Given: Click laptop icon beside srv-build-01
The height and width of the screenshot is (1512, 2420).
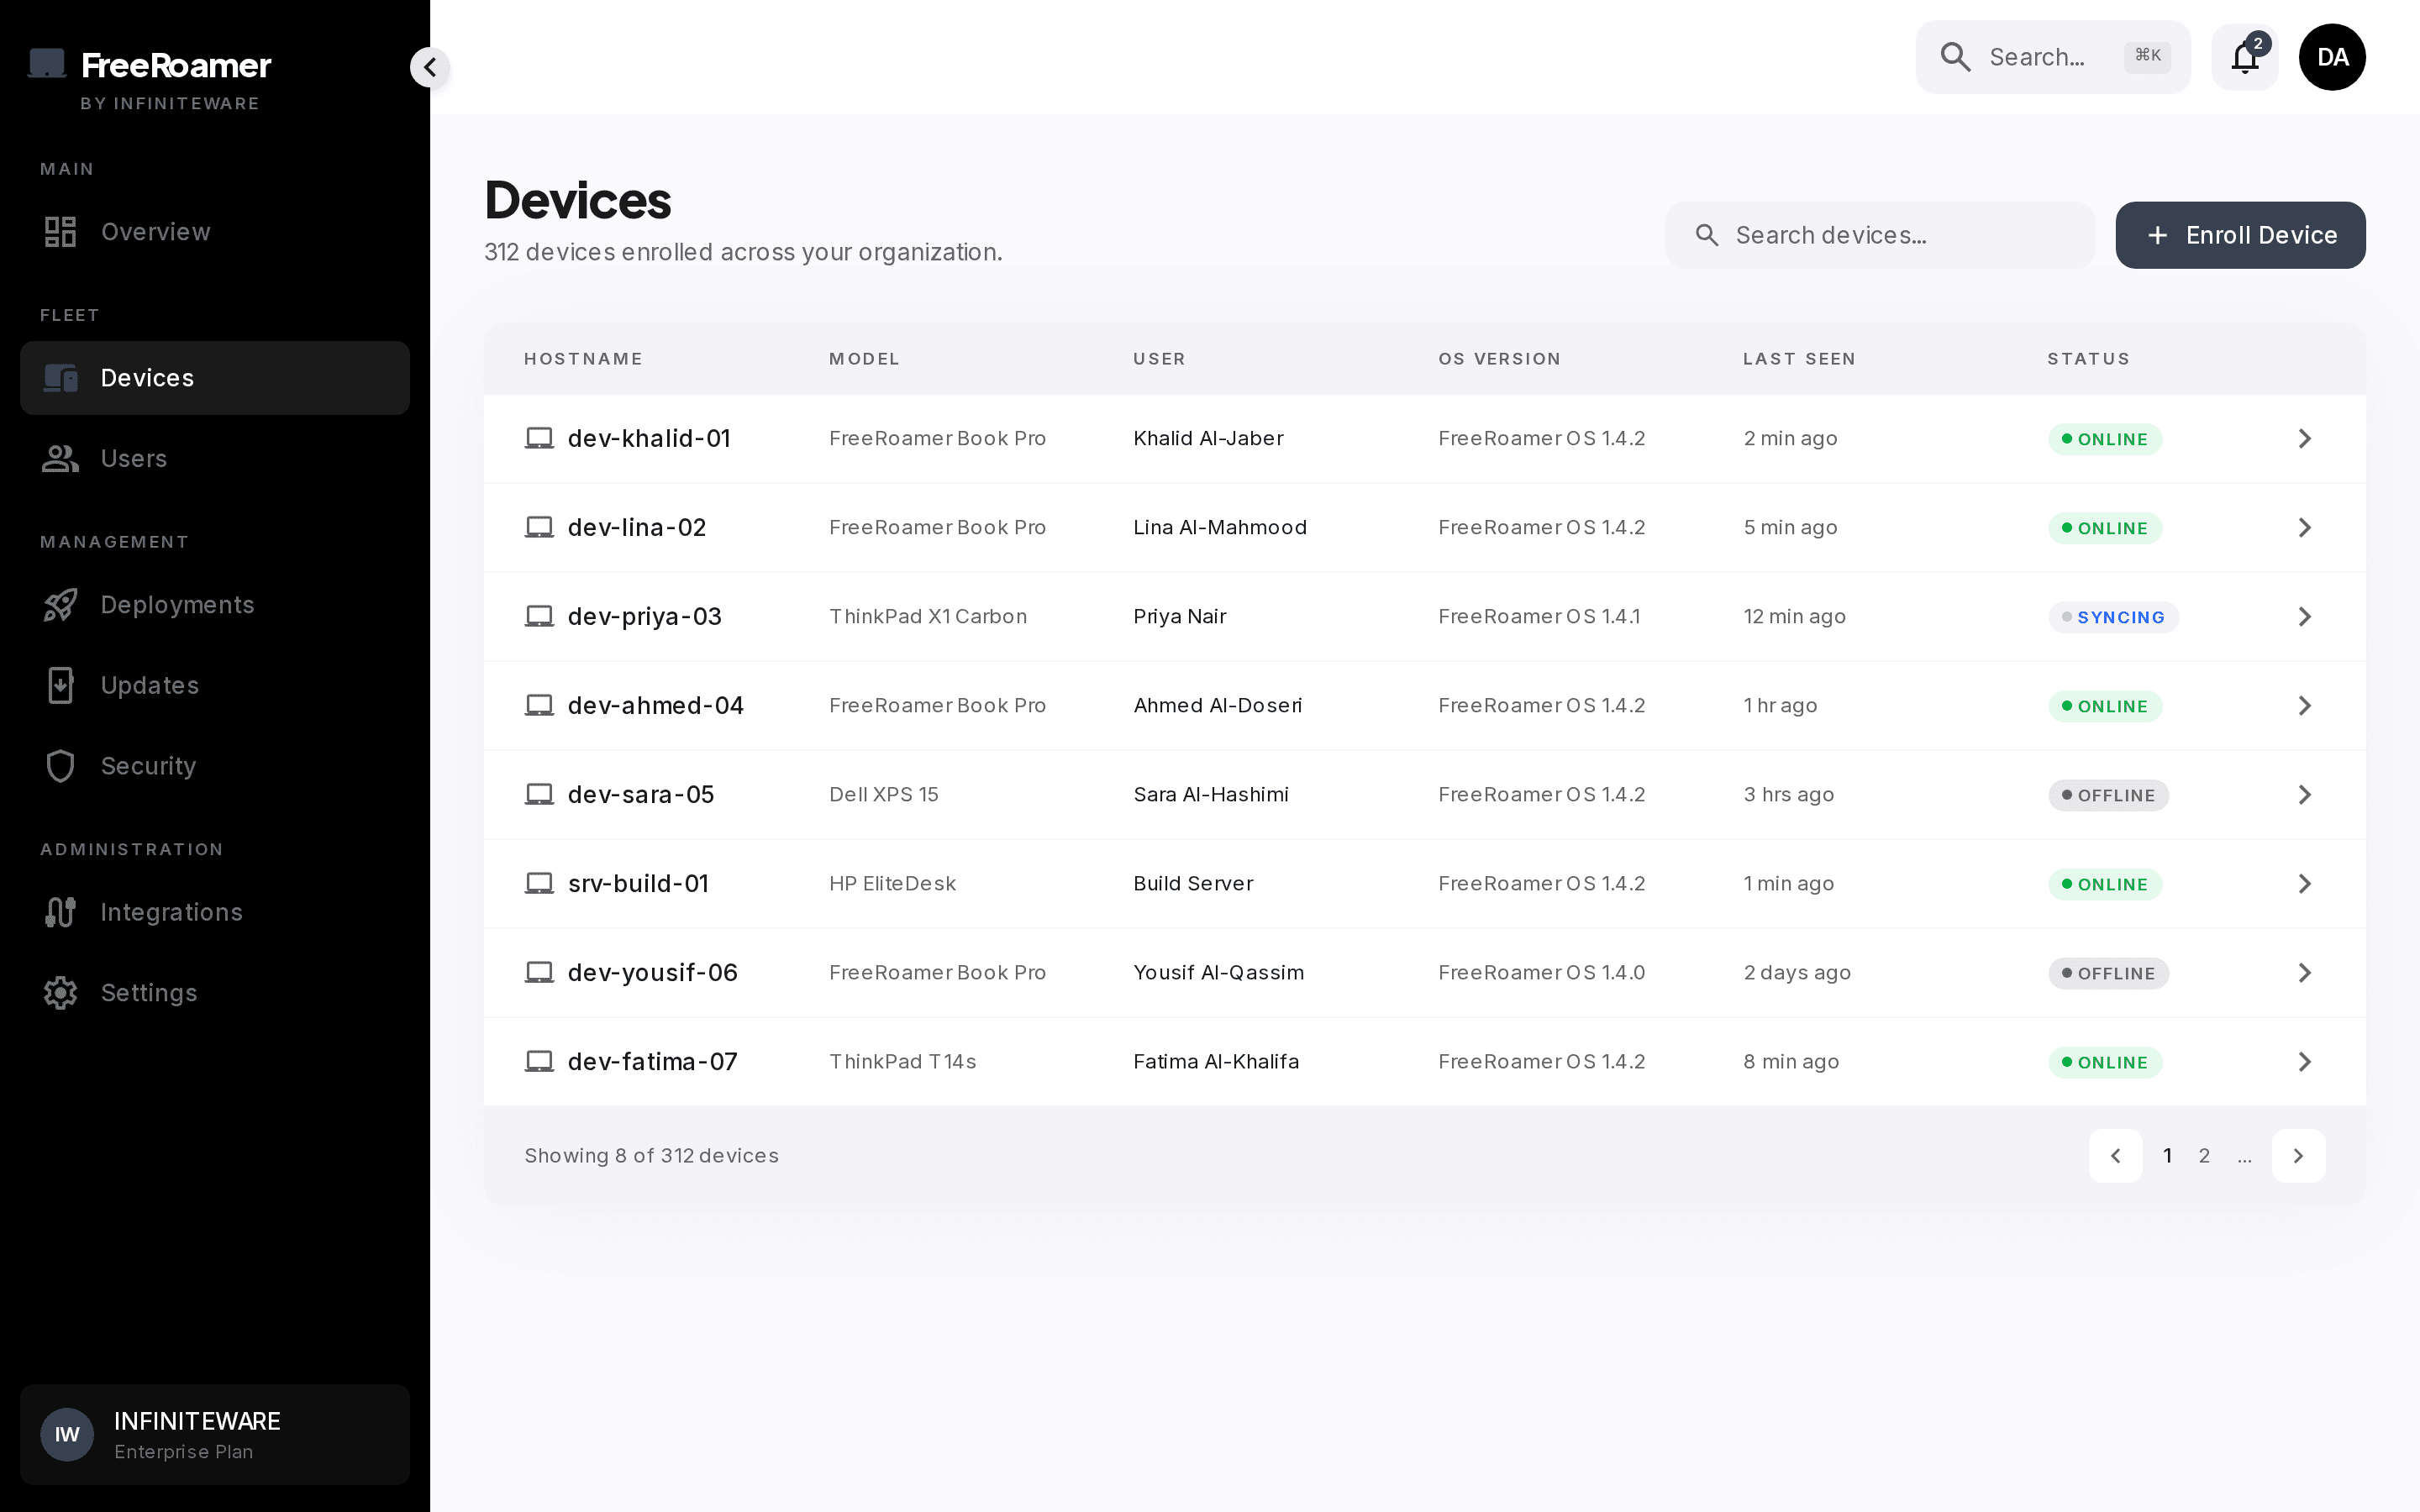Looking at the screenshot, I should (539, 883).
